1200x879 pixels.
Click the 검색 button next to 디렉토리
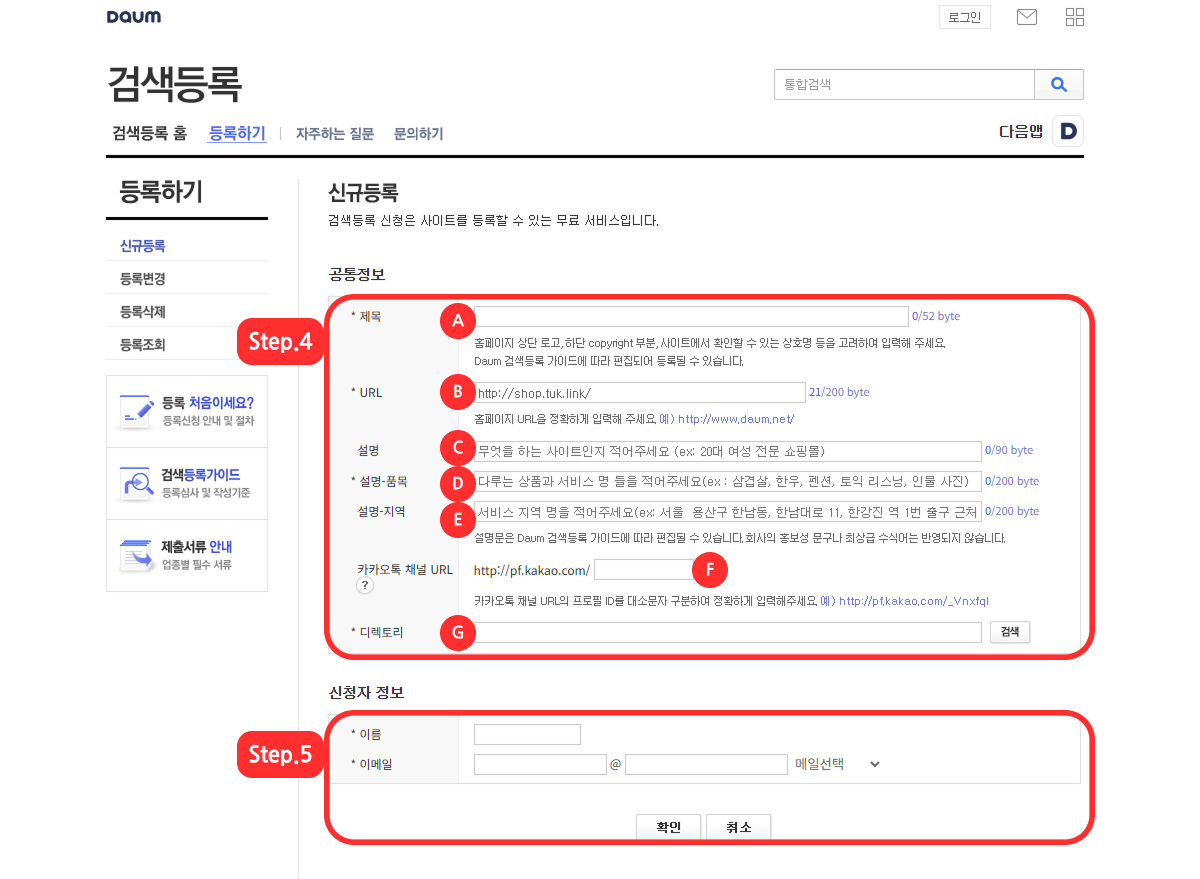pyautogui.click(x=1009, y=632)
